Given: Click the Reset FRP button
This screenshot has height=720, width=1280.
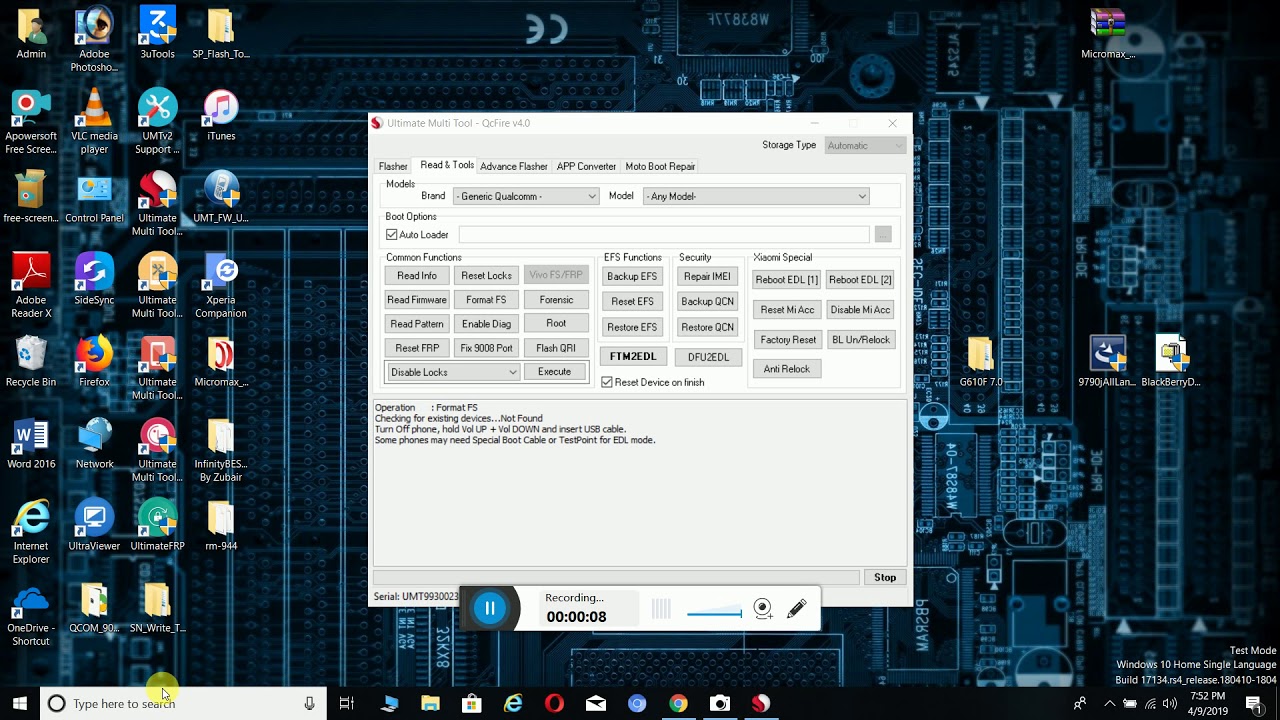Looking at the screenshot, I should pos(417,348).
